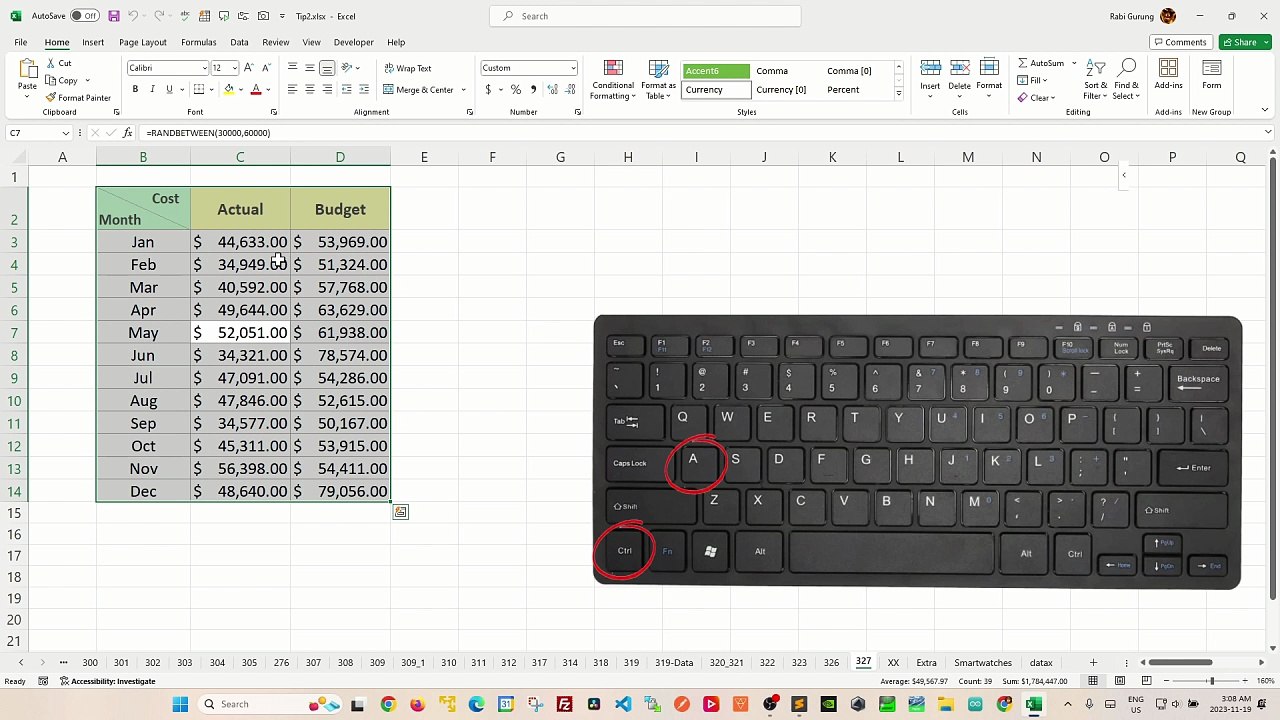1280x720 pixels.
Task: Click the Accessibility: Investigate status text
Action: tap(107, 681)
